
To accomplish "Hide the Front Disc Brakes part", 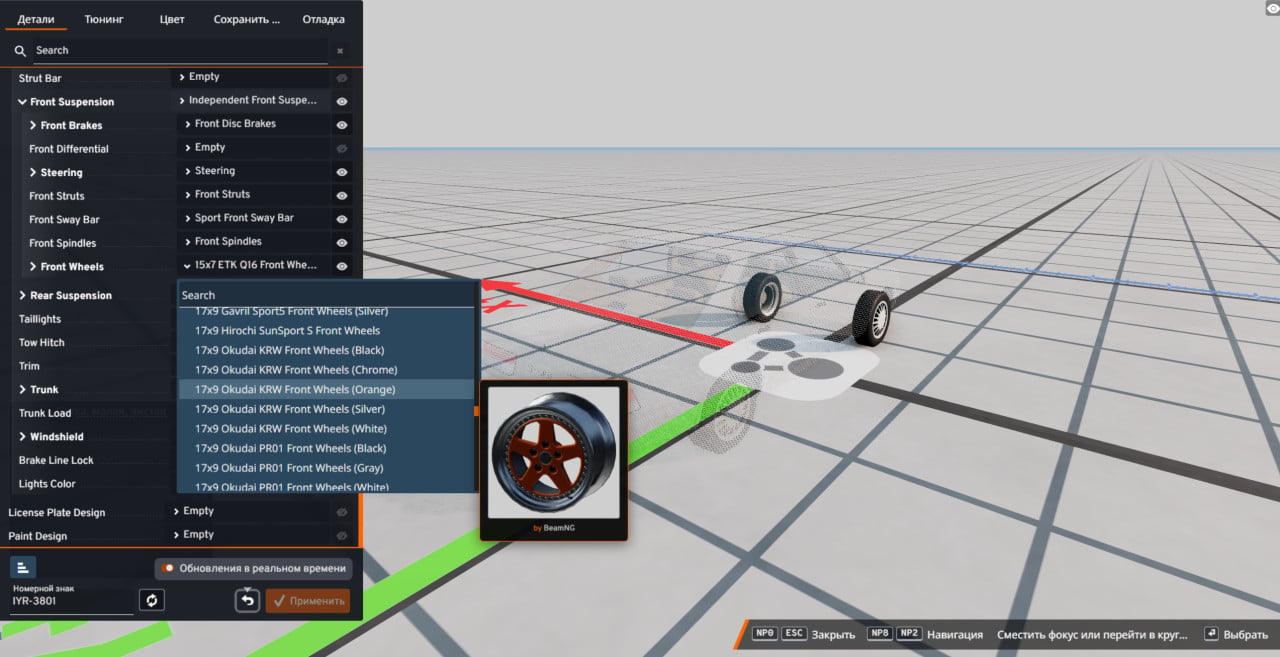I will pyautogui.click(x=342, y=125).
